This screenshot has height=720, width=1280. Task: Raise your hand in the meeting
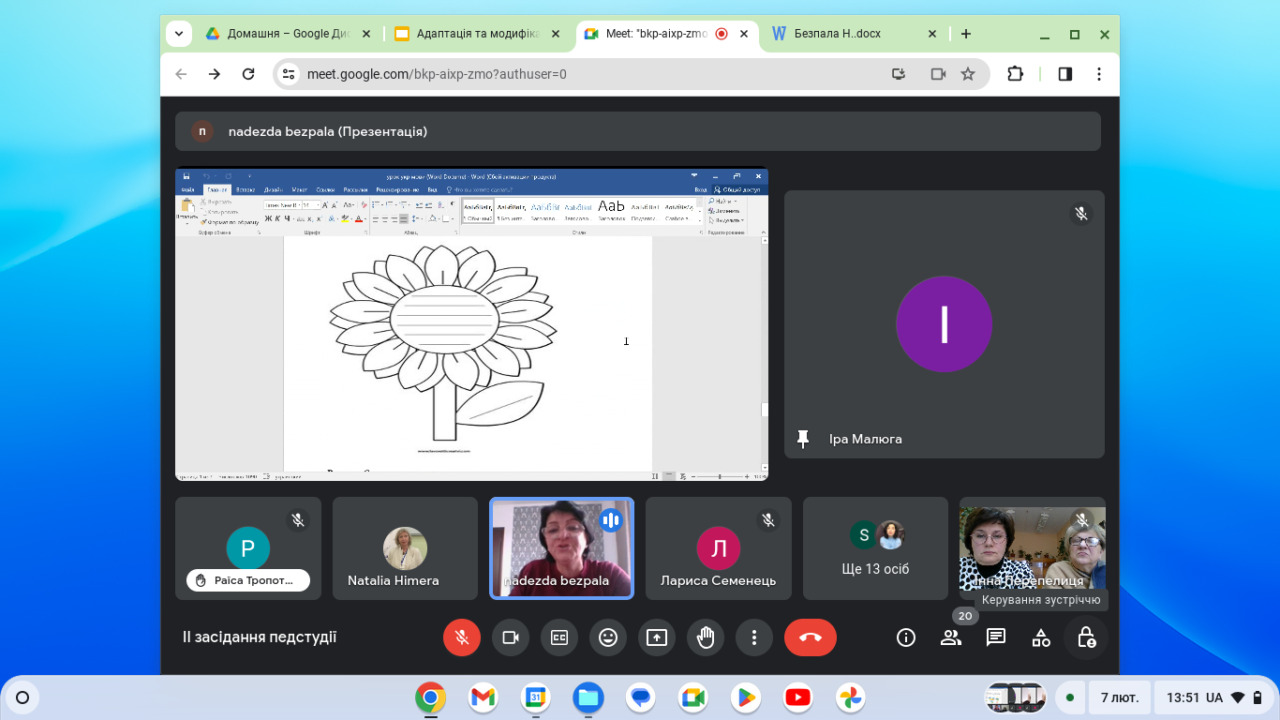click(706, 637)
